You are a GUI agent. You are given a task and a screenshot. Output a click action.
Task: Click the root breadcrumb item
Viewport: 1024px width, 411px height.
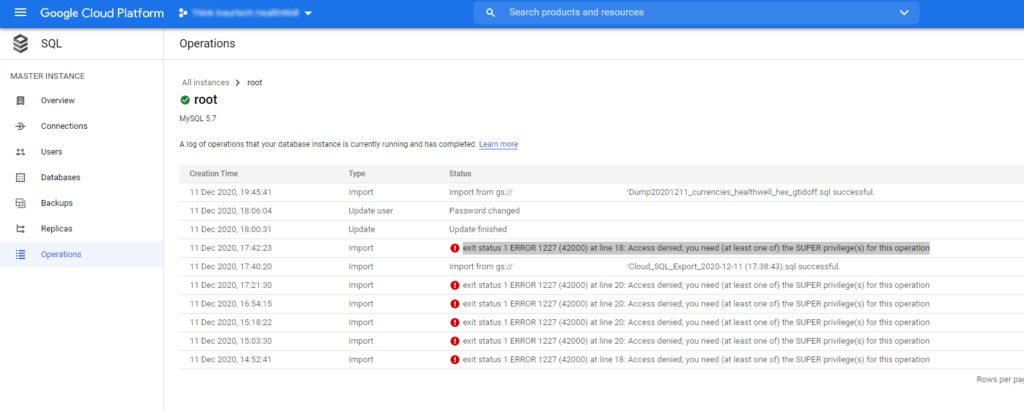[255, 82]
